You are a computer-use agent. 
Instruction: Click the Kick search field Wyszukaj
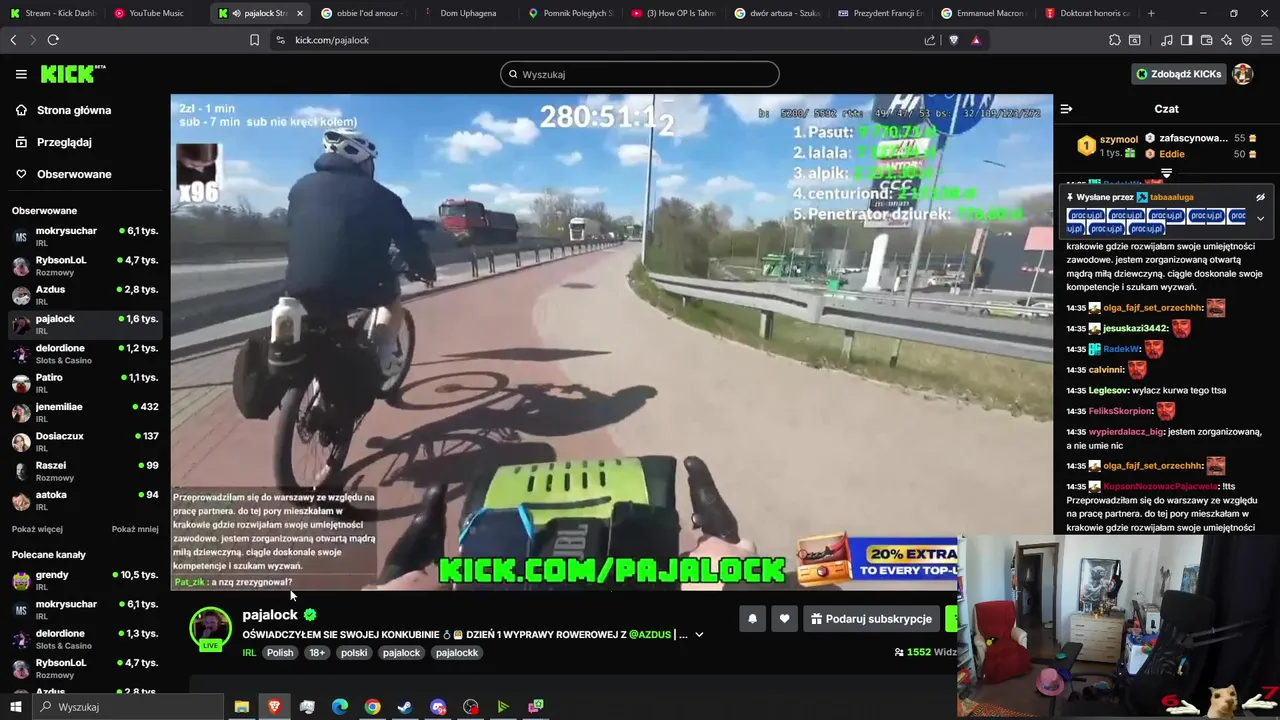click(x=640, y=74)
